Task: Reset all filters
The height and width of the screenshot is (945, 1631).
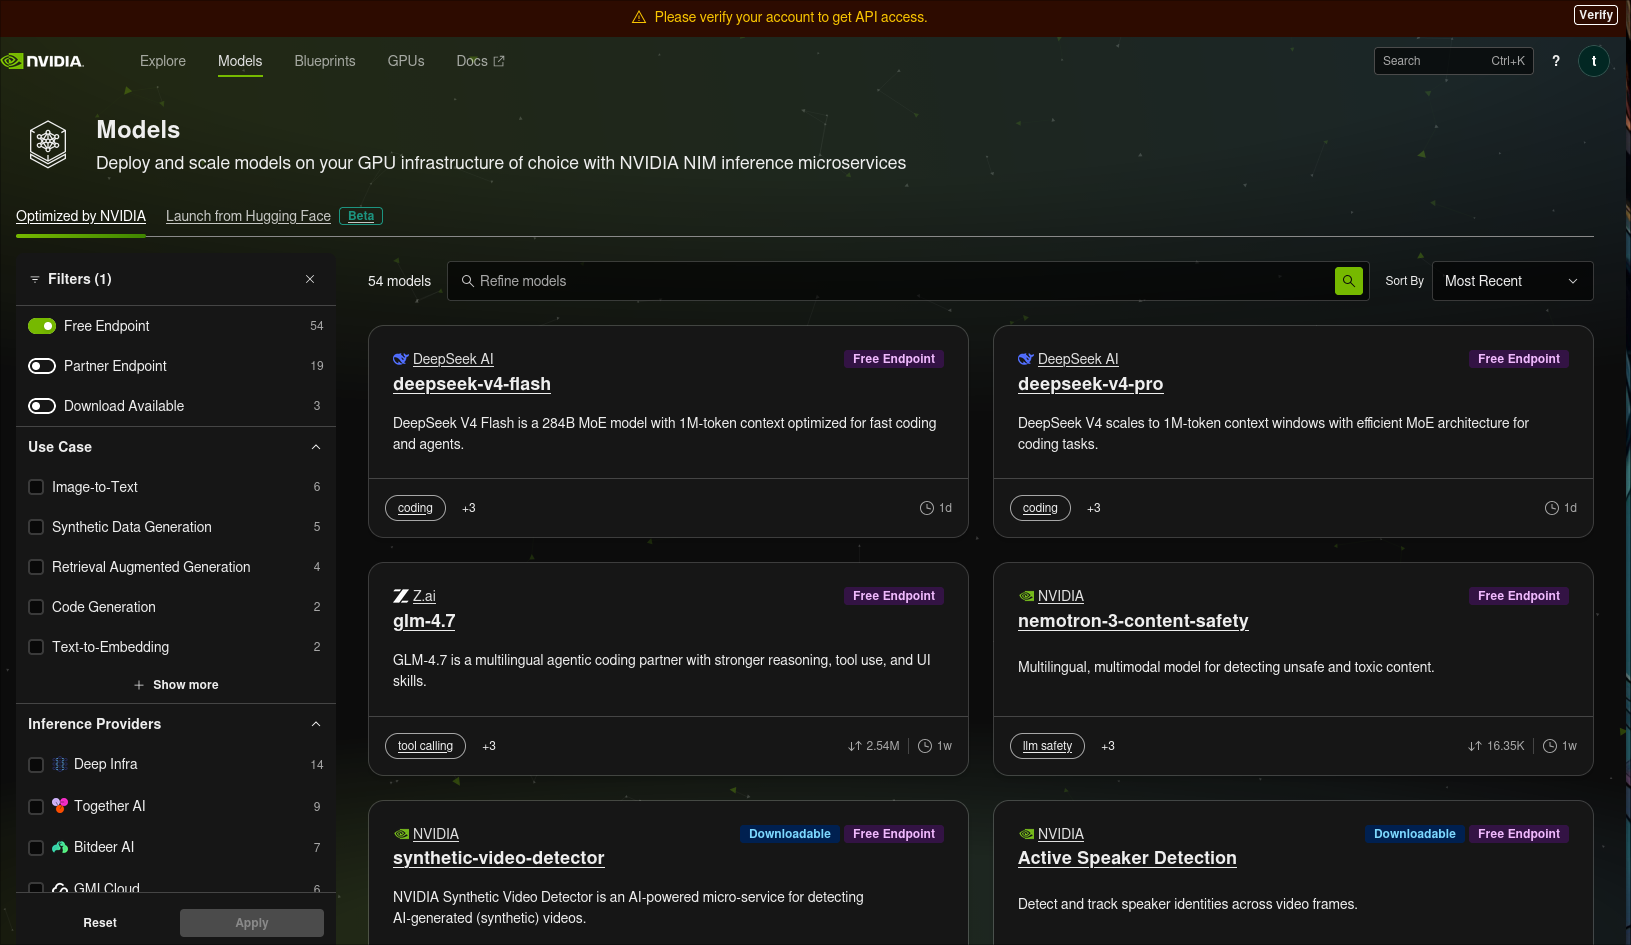Action: (100, 923)
